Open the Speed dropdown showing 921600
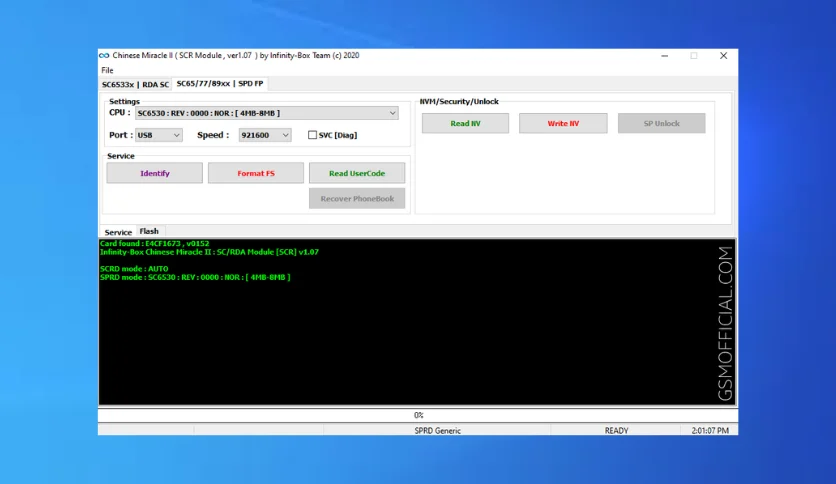836x484 pixels. pos(264,135)
